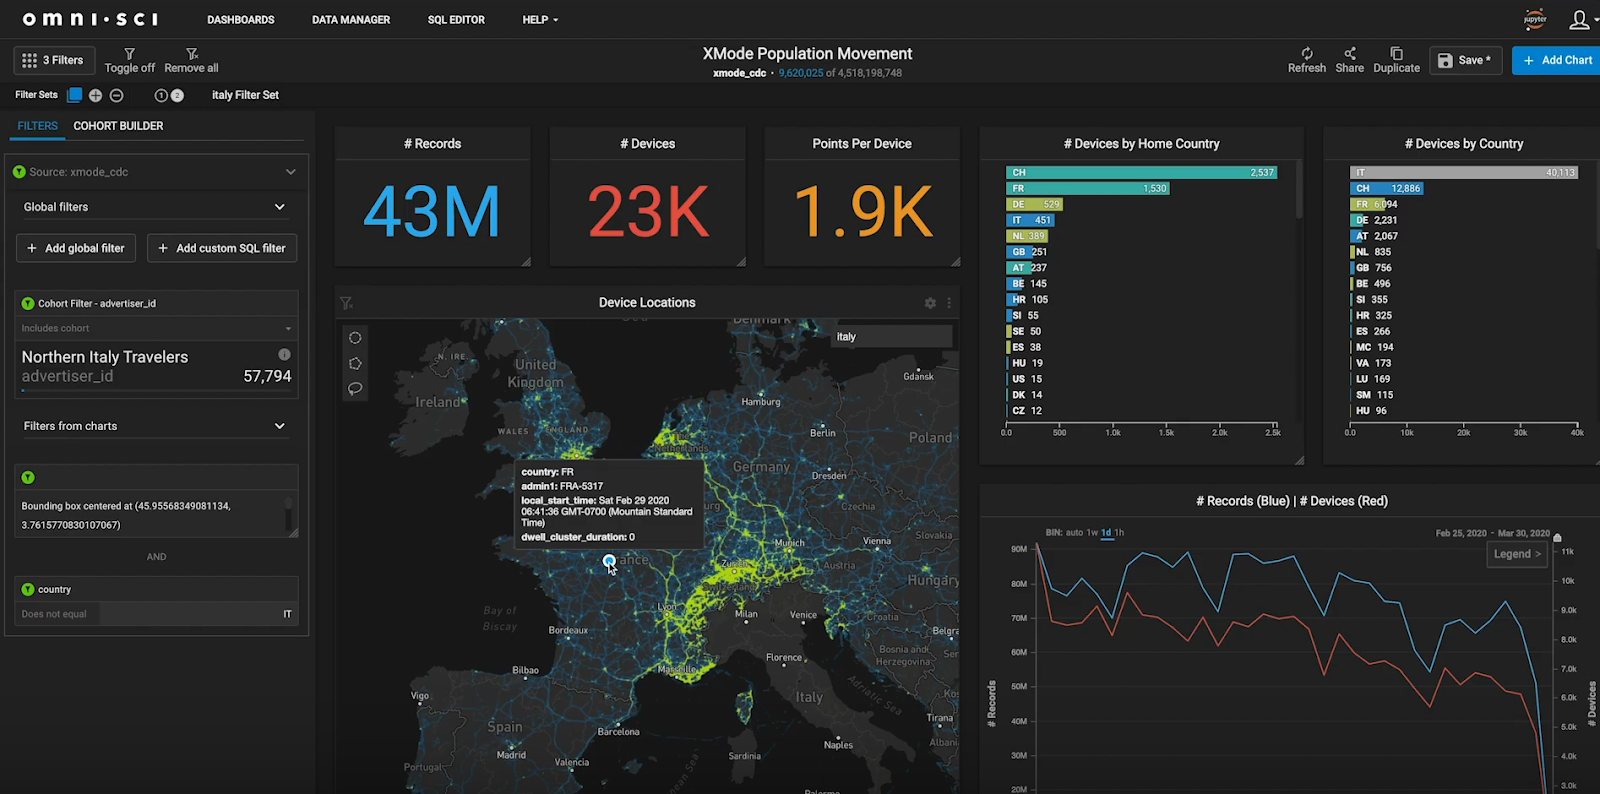Click the xmode_cdc source link in title

[739, 73]
